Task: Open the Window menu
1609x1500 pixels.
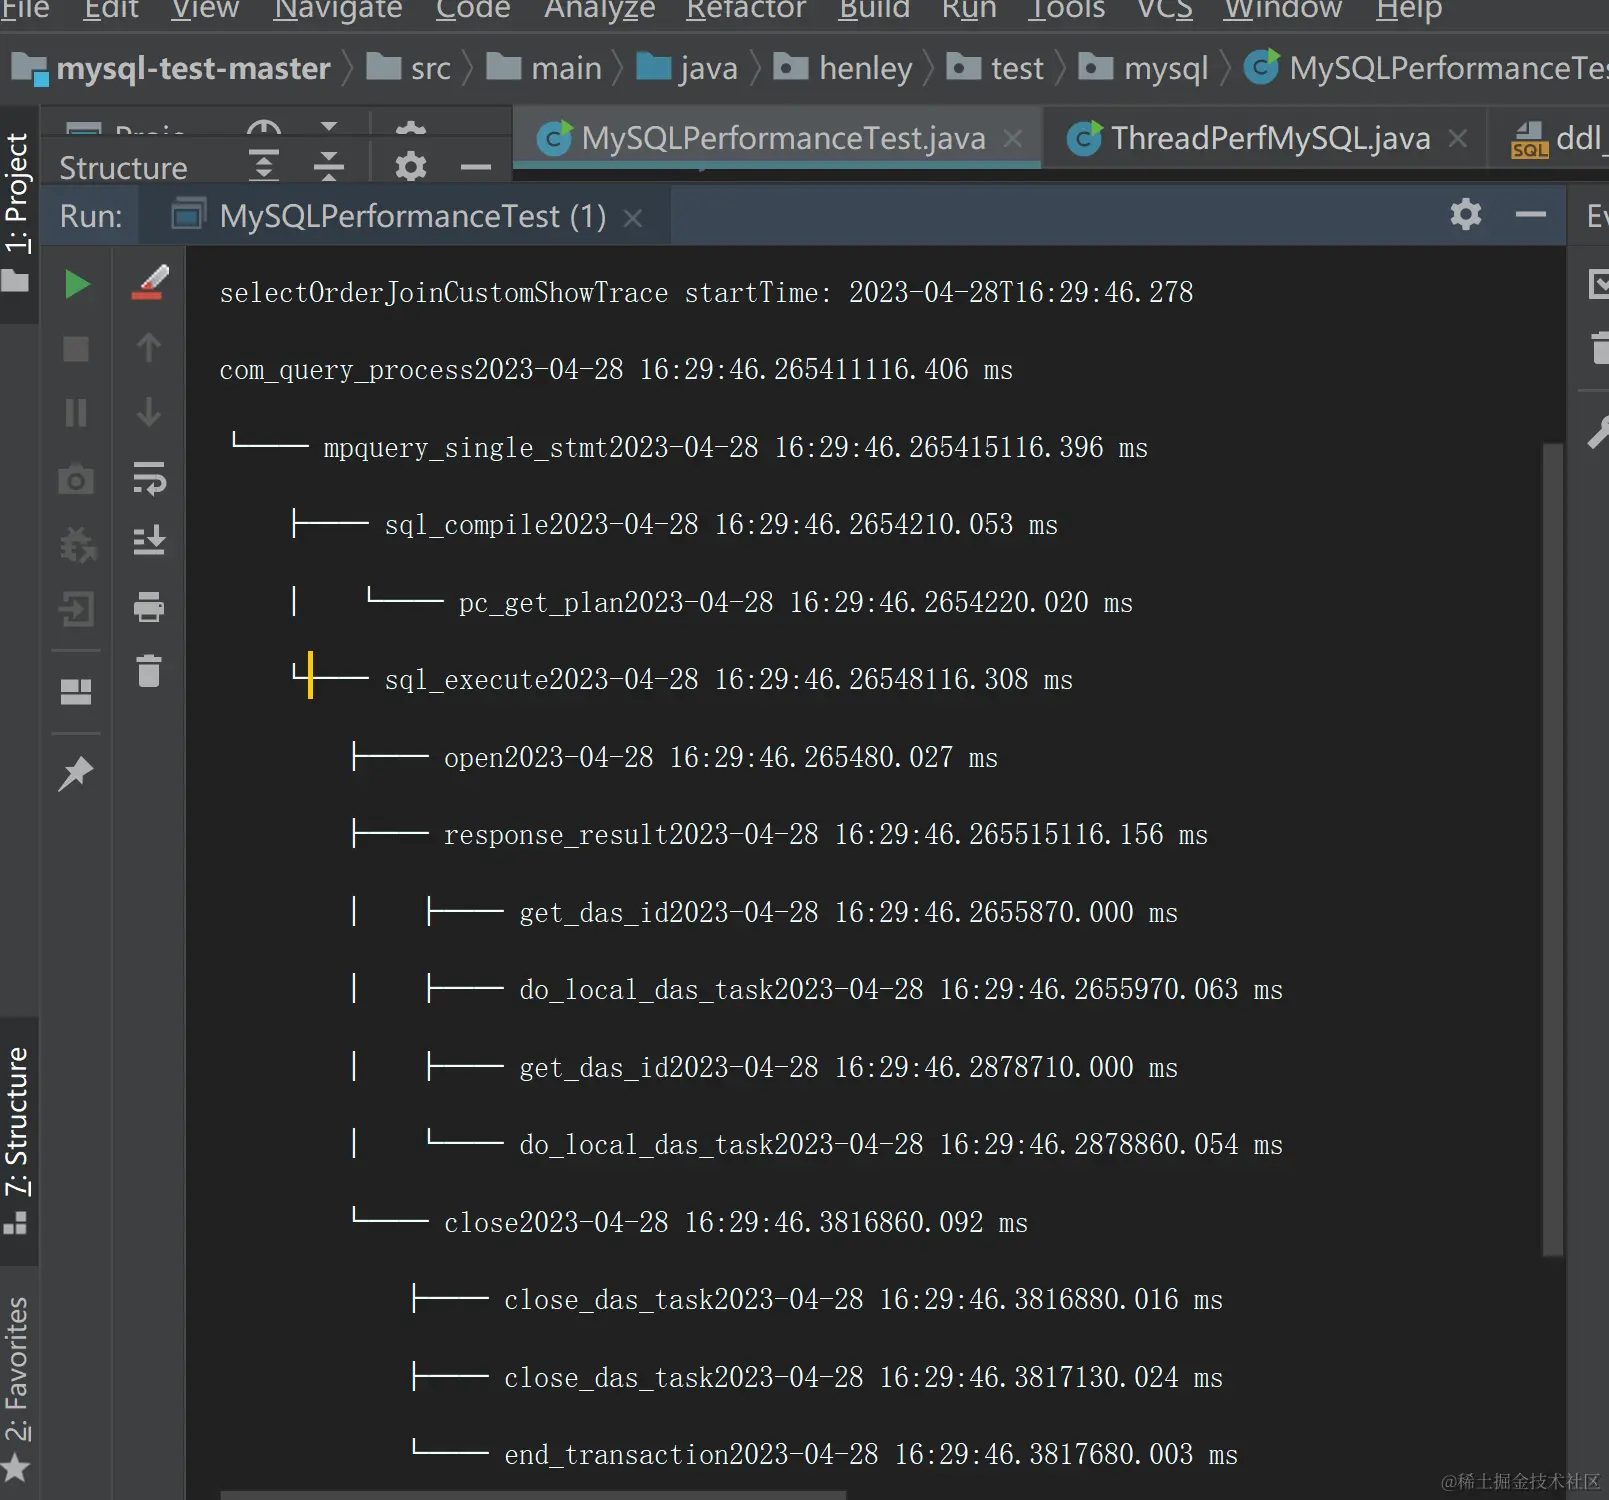Action: [x=1283, y=10]
